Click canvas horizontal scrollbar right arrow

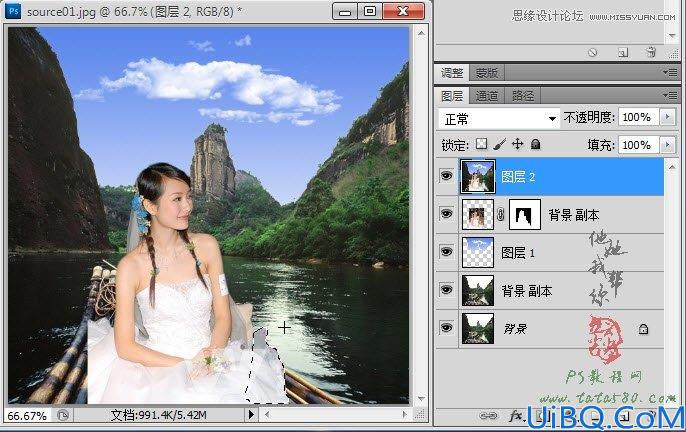click(405, 414)
